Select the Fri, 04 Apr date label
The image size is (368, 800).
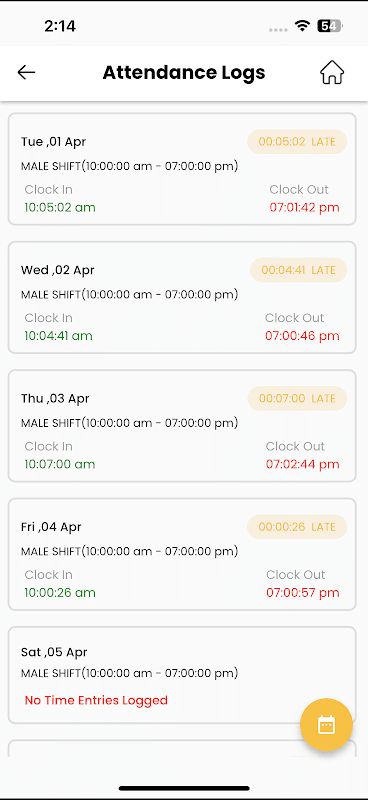(51, 527)
